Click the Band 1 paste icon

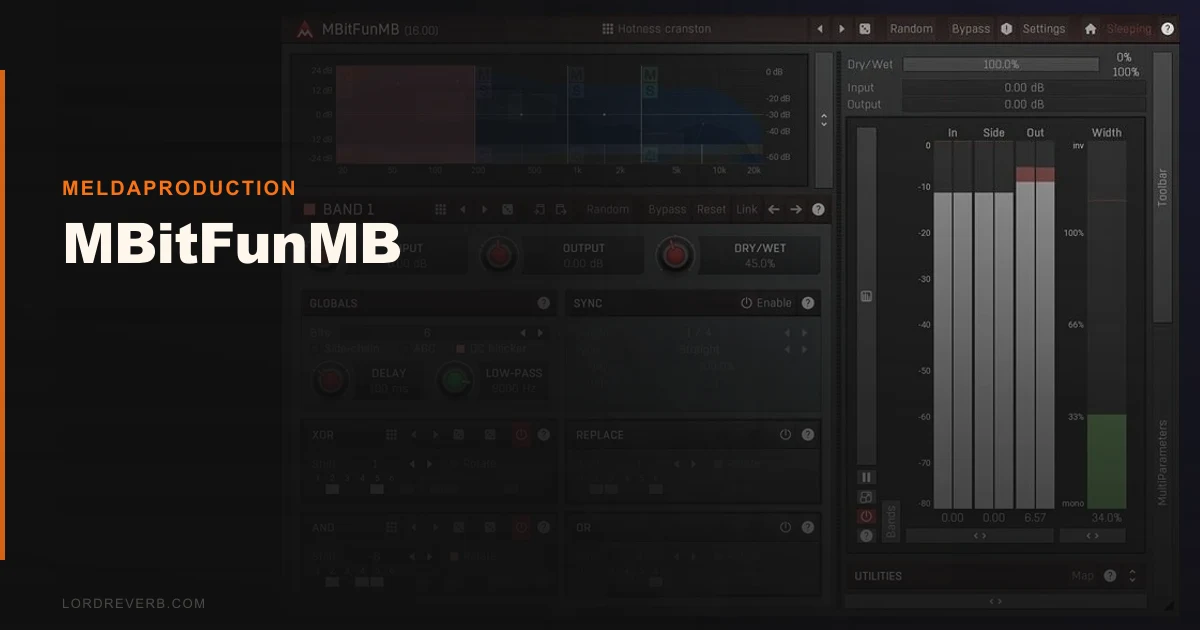point(561,209)
